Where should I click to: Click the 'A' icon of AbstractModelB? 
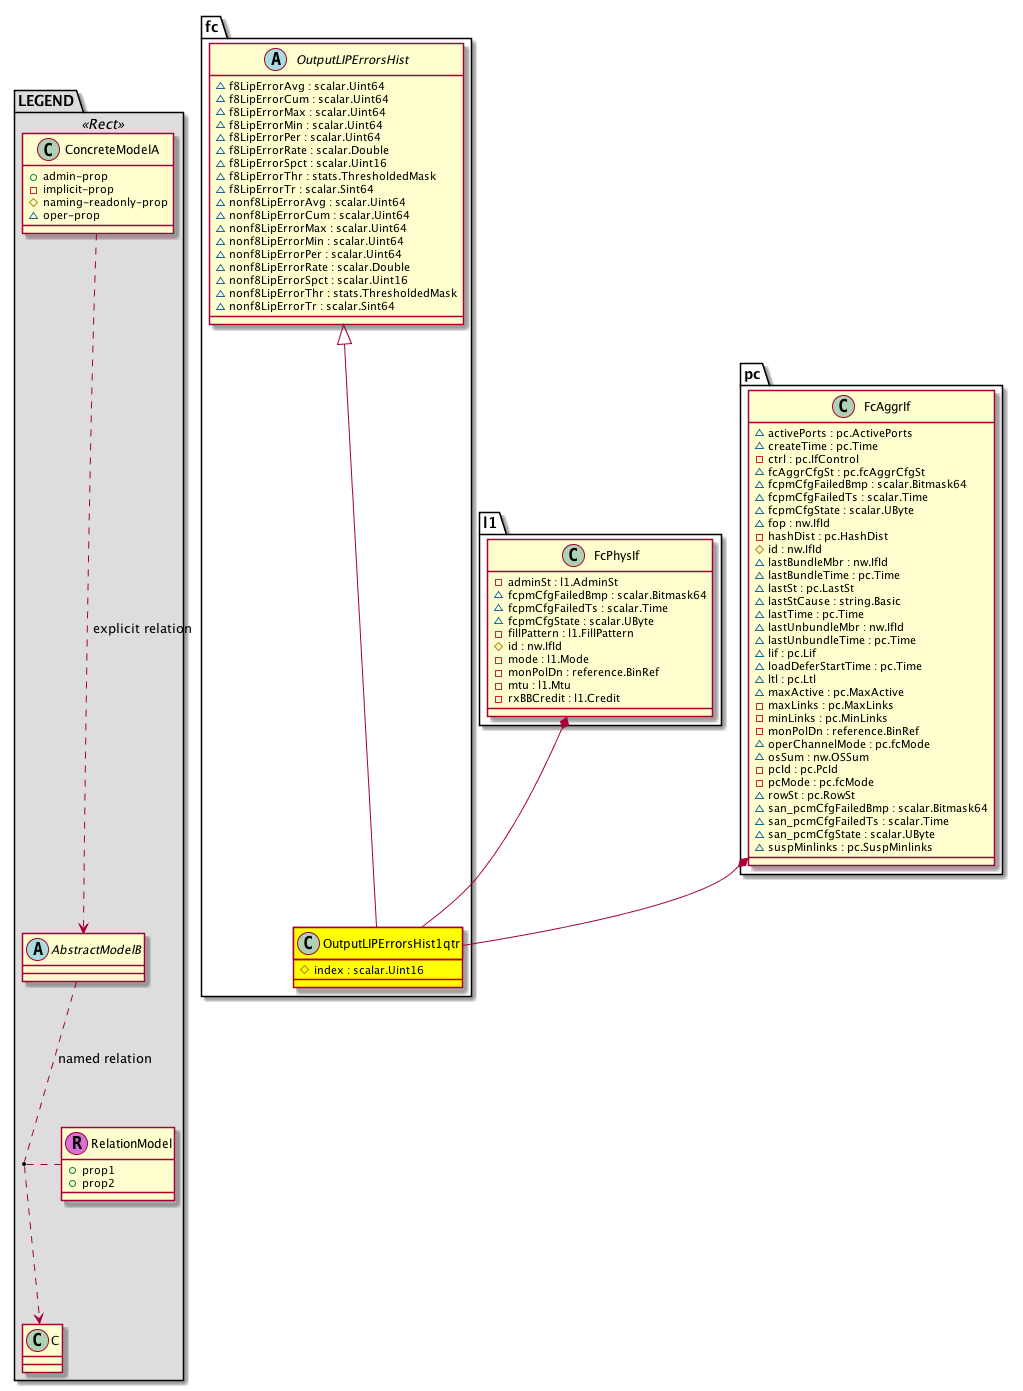pyautogui.click(x=37, y=949)
